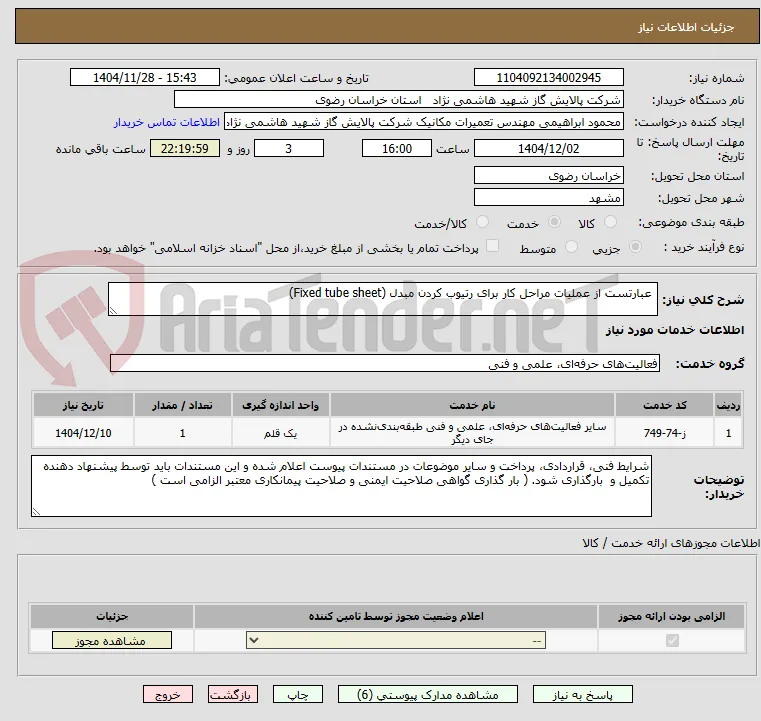Screen dimensions: 761x721
Task: Toggle the الزامی بودن ارائه مجوز checkbox
Action: (x=672, y=641)
